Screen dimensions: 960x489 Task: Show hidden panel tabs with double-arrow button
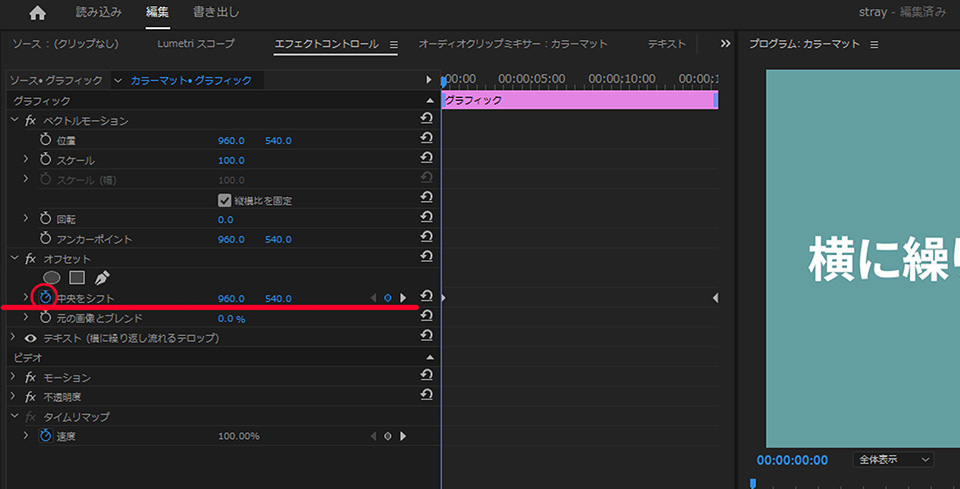[725, 44]
